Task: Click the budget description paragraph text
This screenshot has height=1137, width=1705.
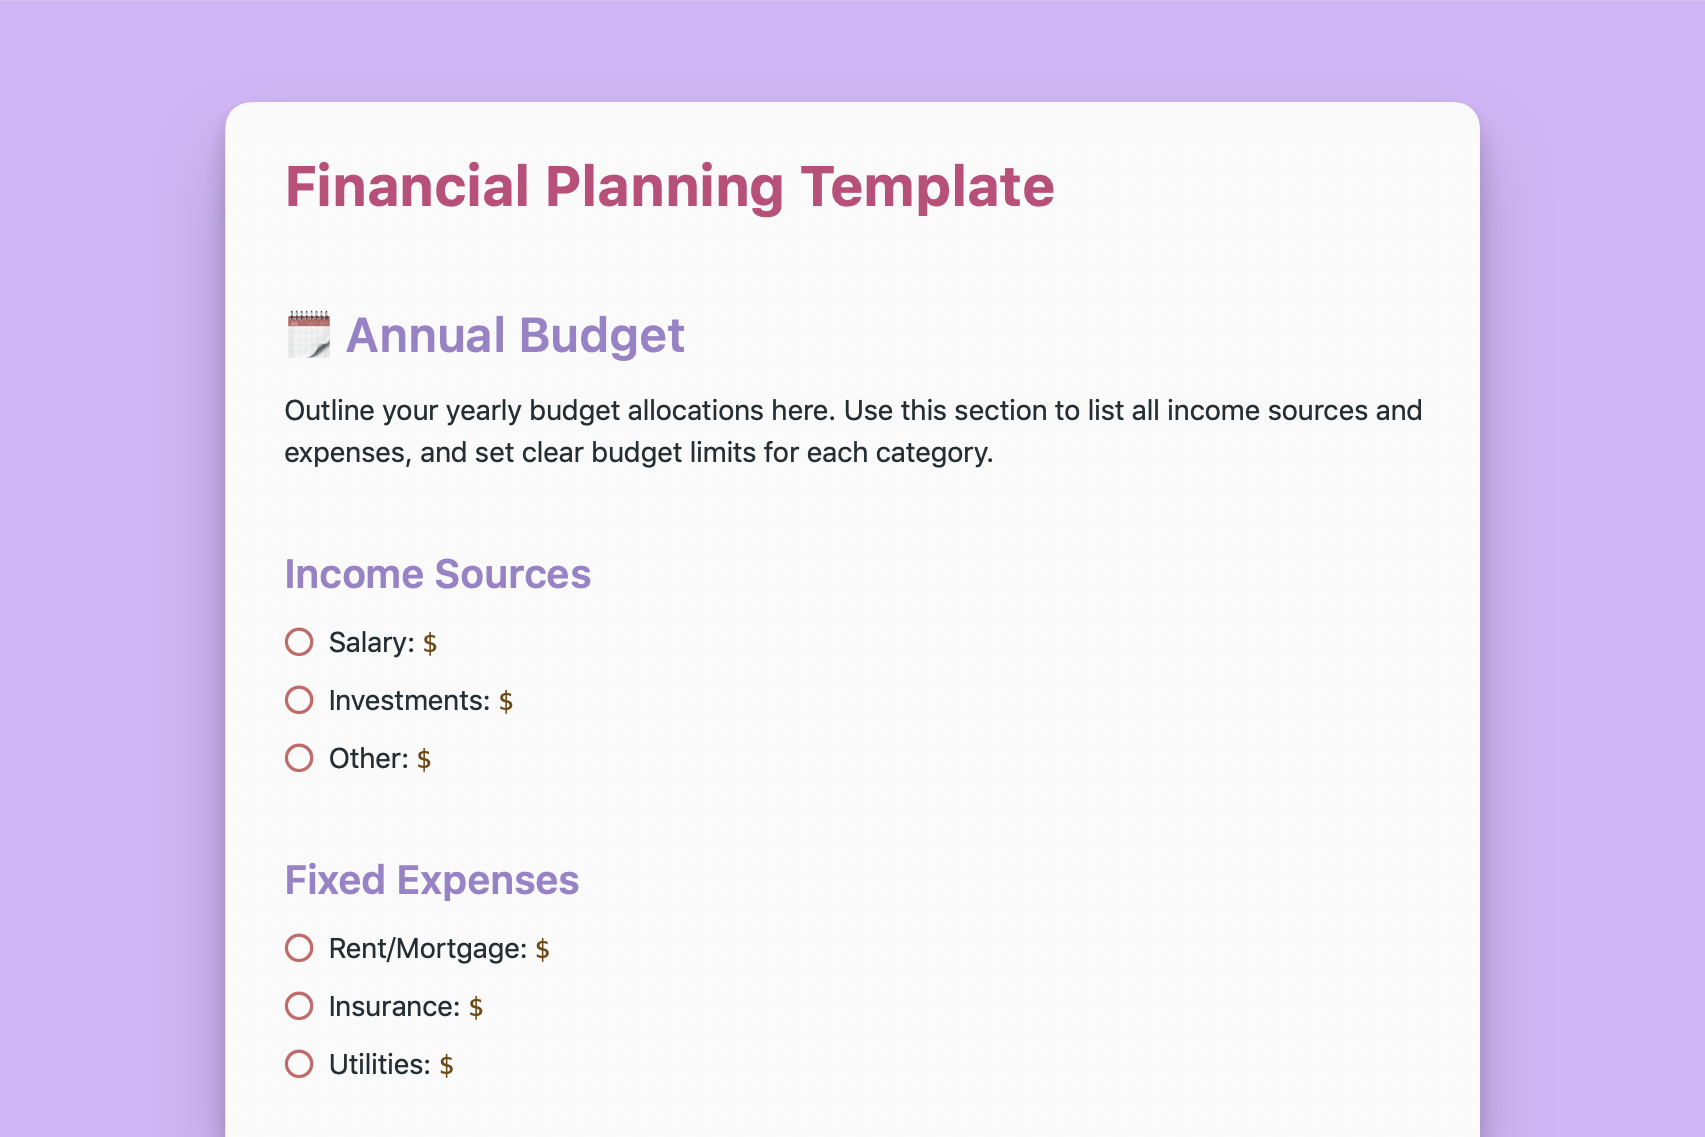Action: click(852, 431)
